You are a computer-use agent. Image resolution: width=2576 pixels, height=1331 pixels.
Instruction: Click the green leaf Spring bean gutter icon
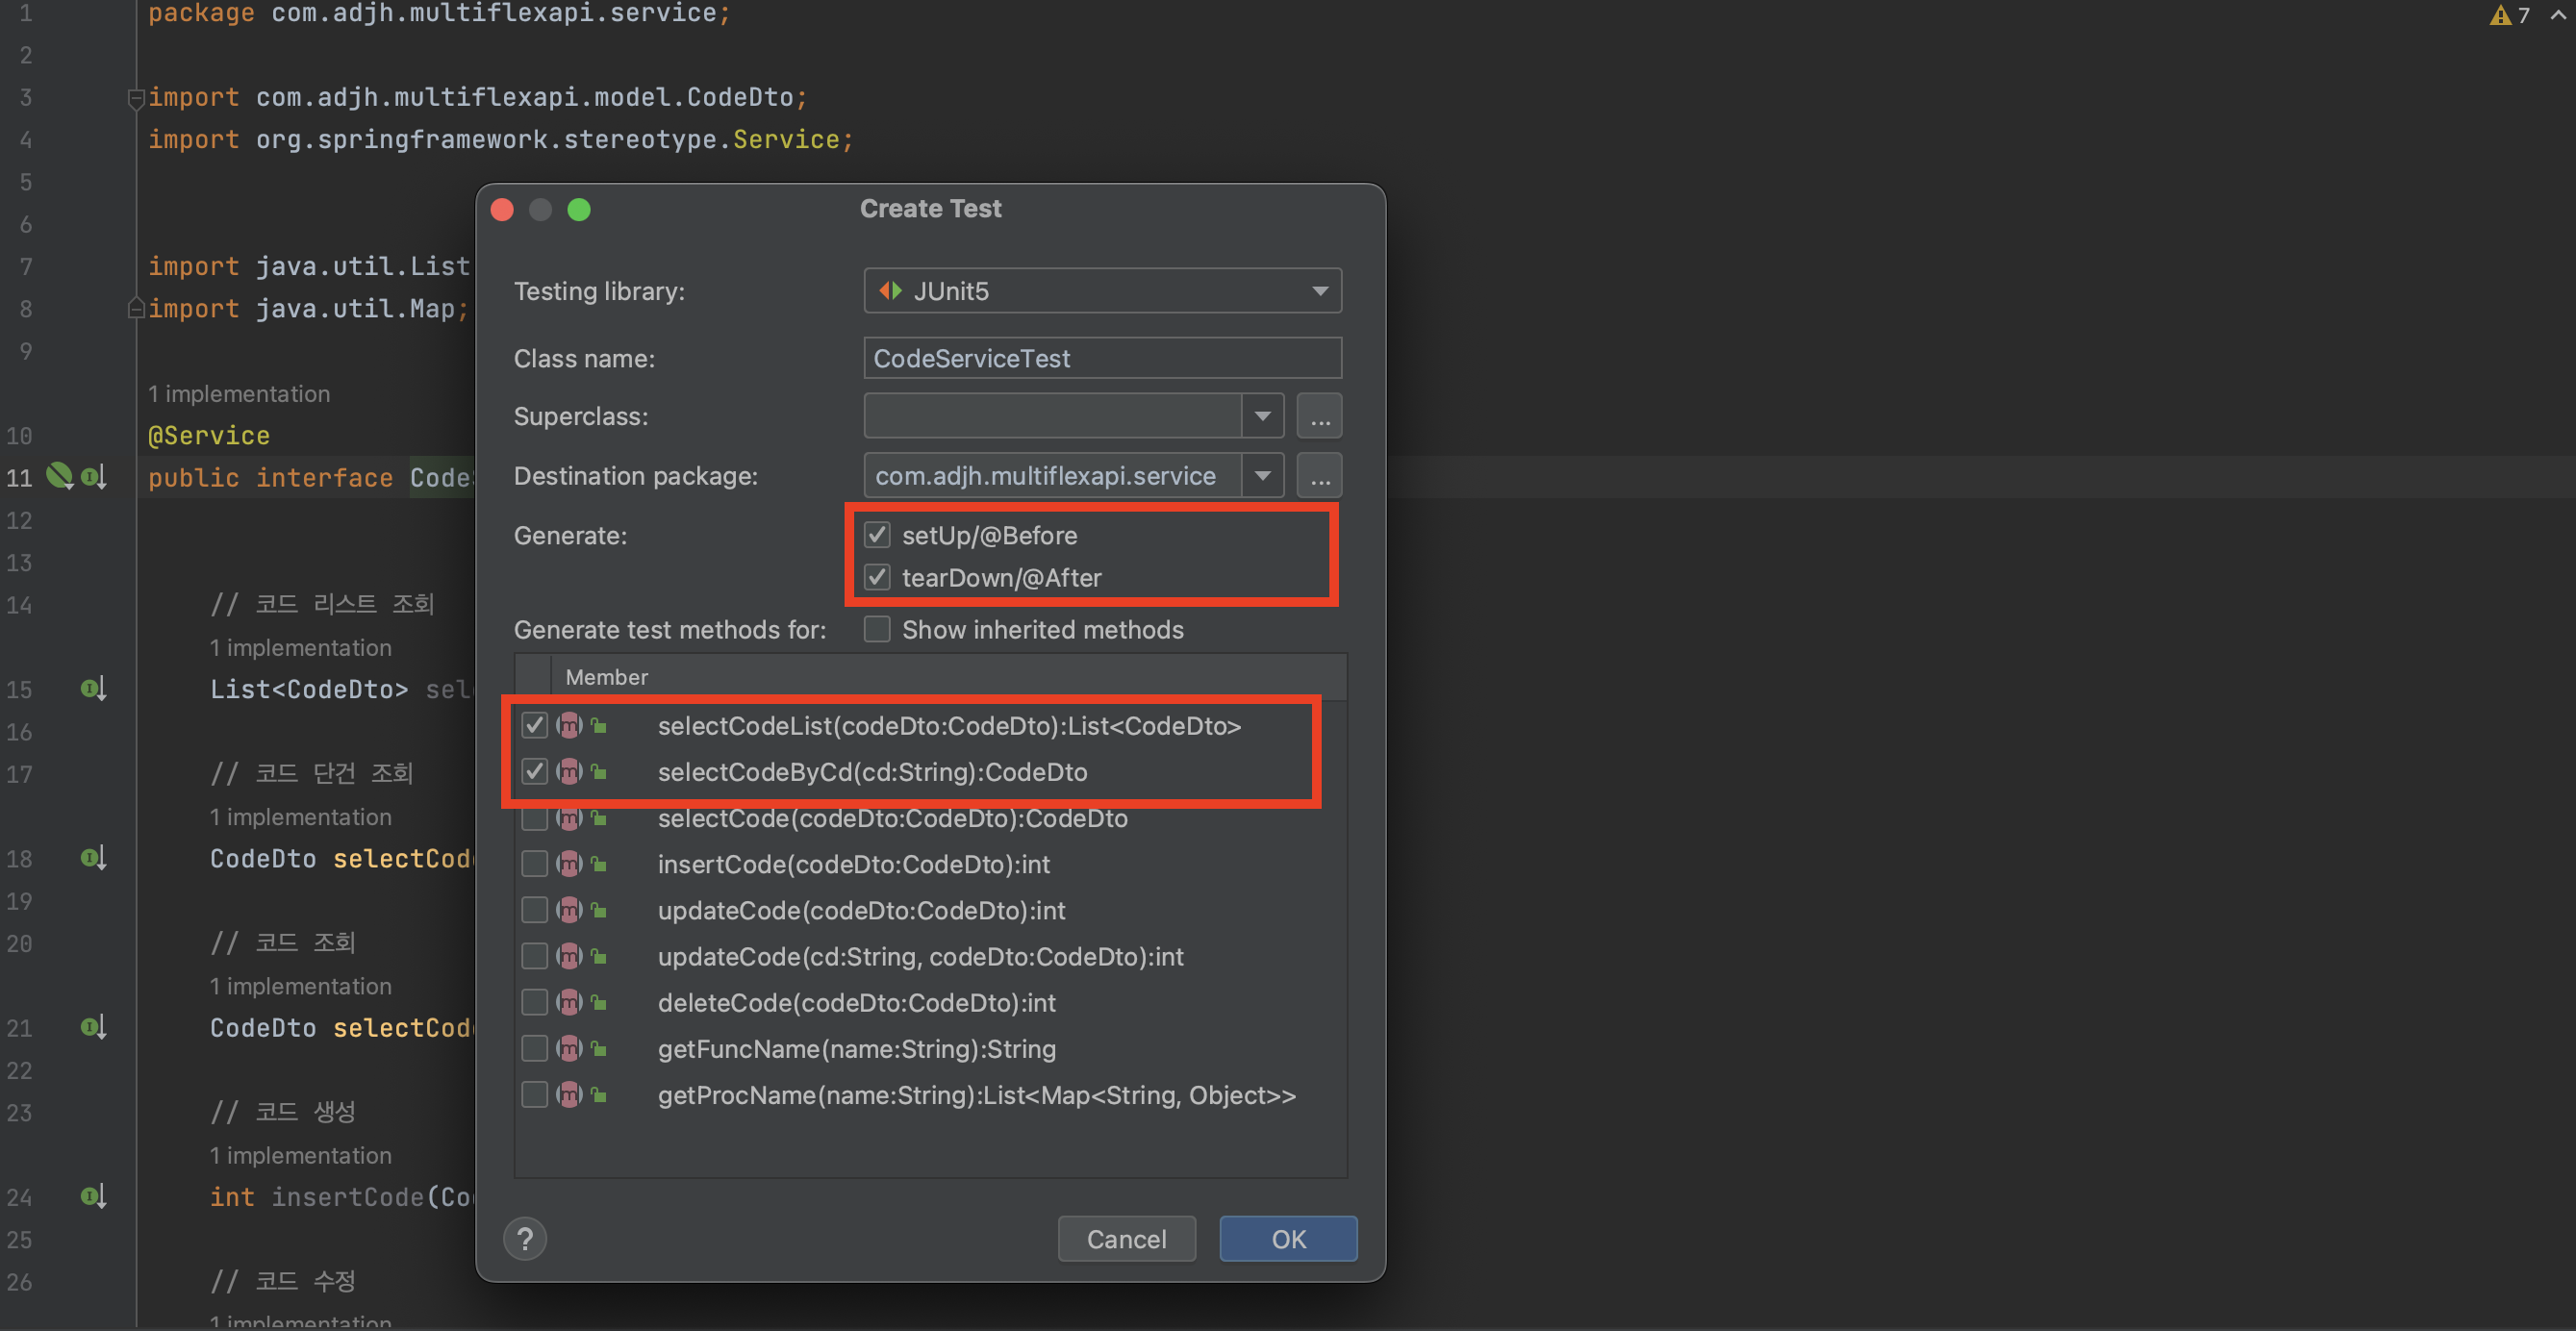pos(60,476)
